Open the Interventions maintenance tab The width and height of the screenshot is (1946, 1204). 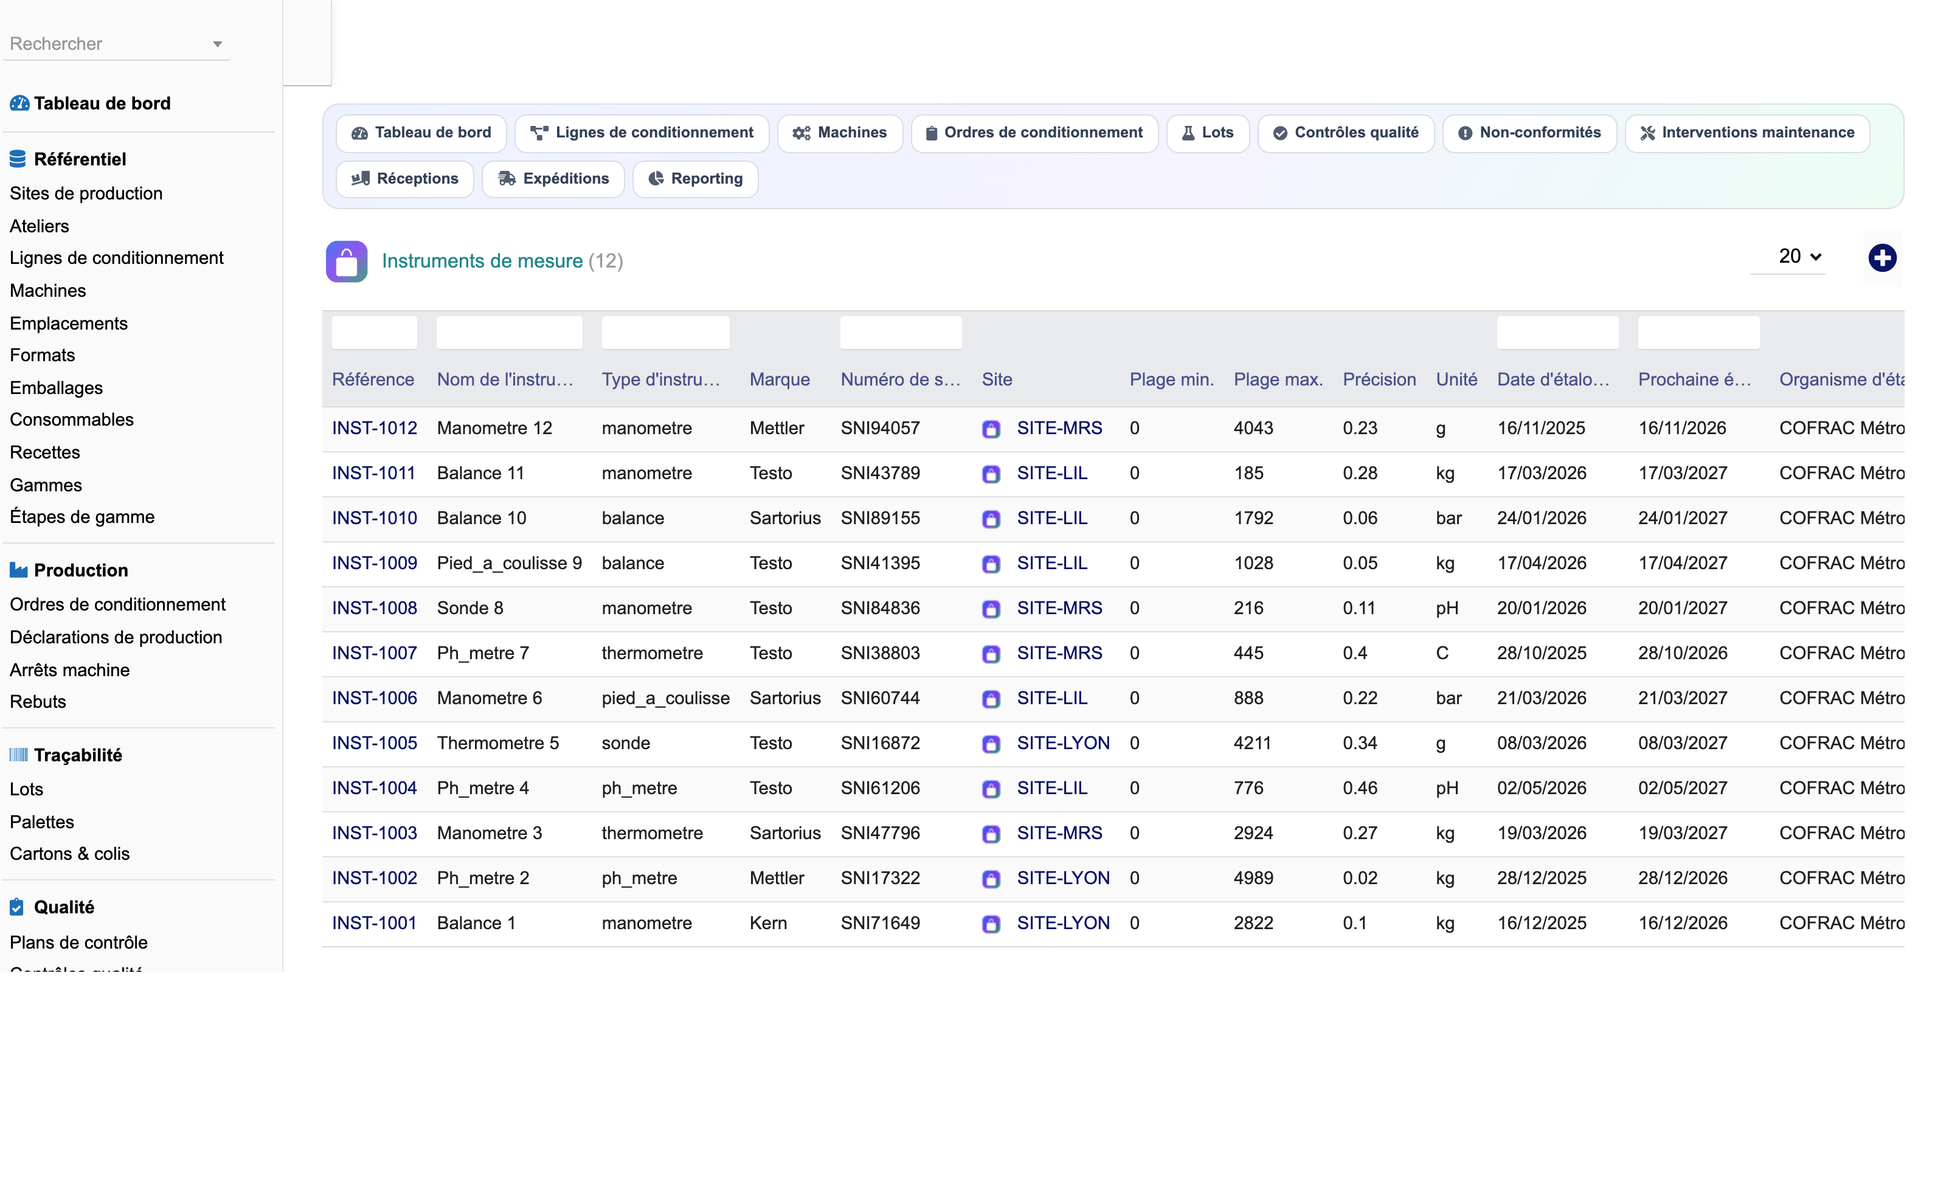click(1747, 133)
